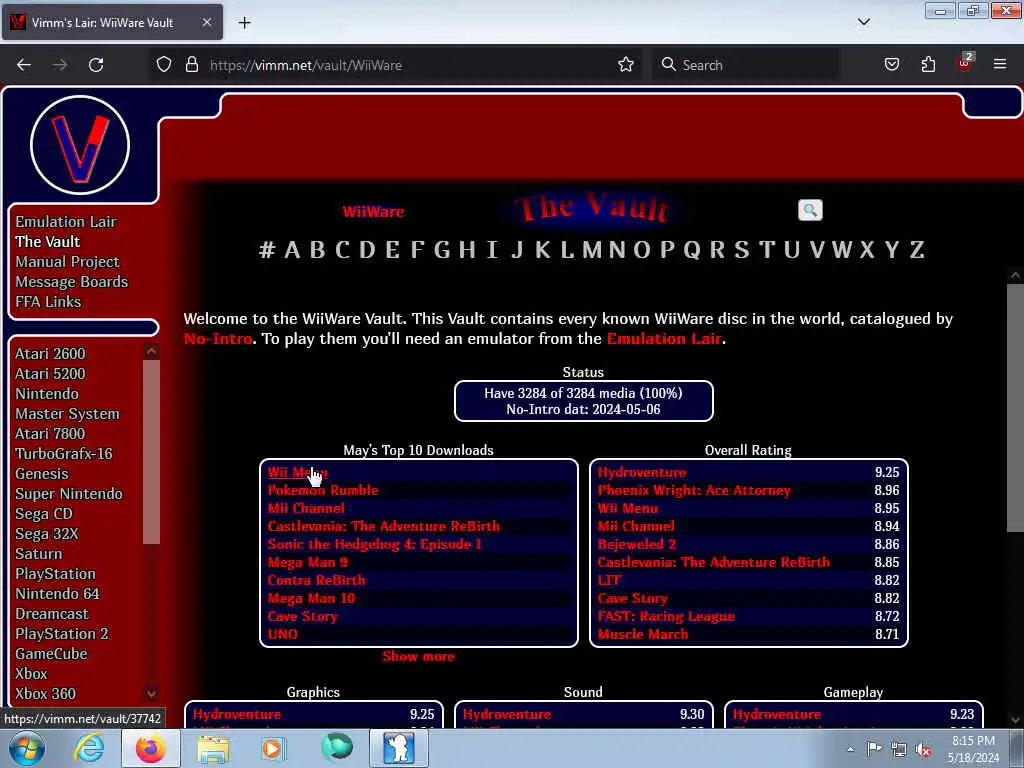The image size is (1024, 768).
Task: Open Mega Man 9 download link
Action: (308, 562)
